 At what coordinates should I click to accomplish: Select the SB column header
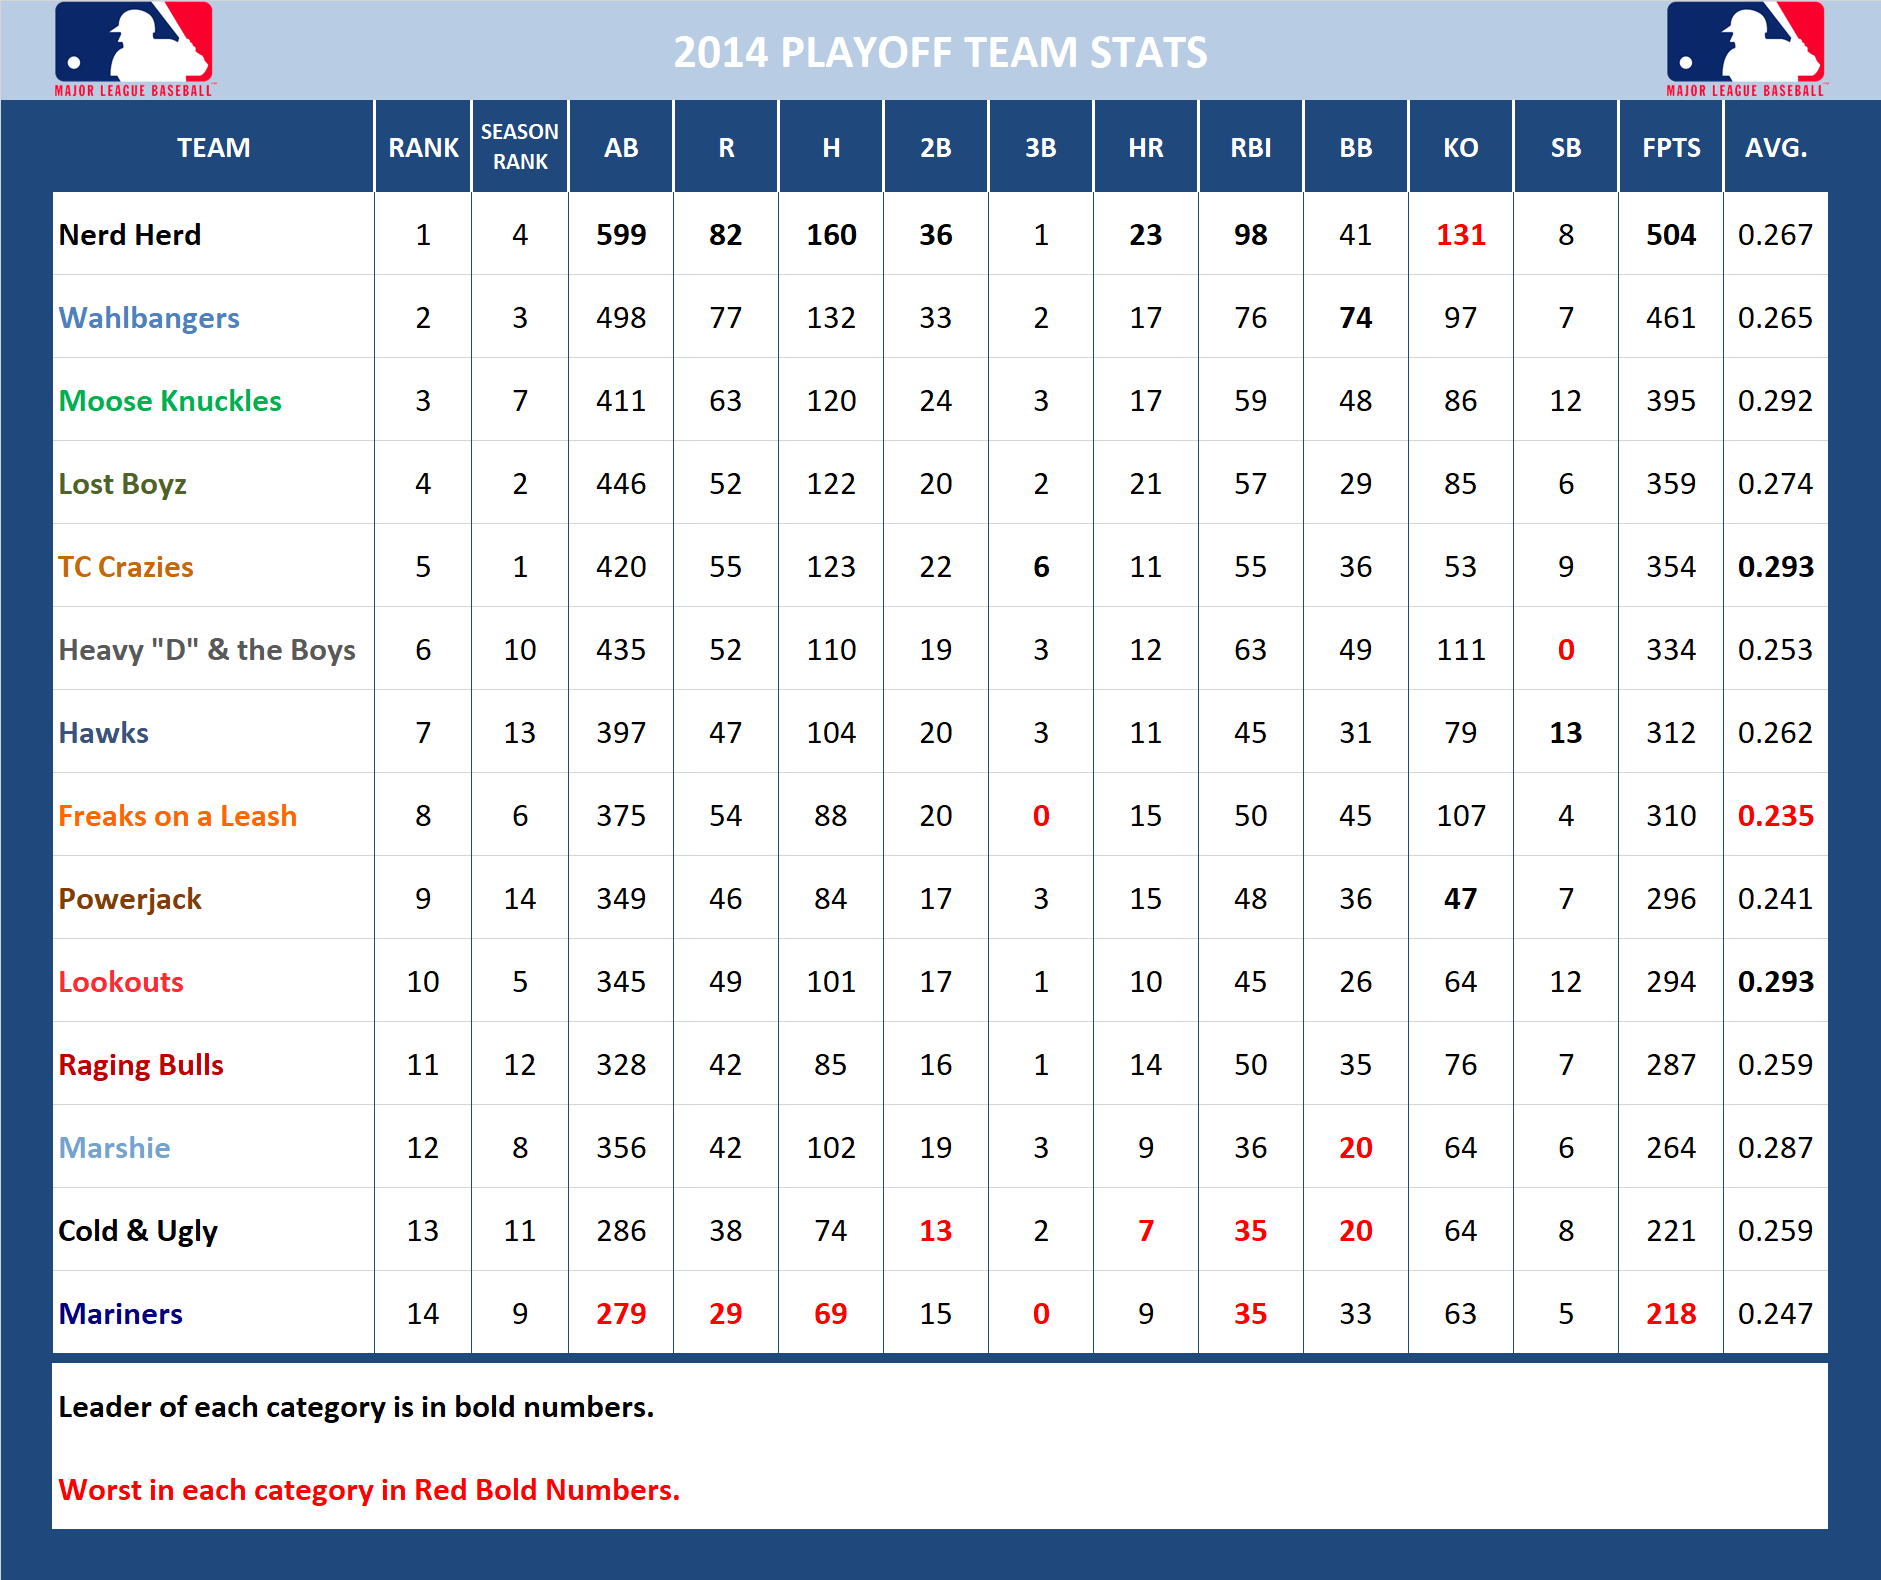point(1565,147)
